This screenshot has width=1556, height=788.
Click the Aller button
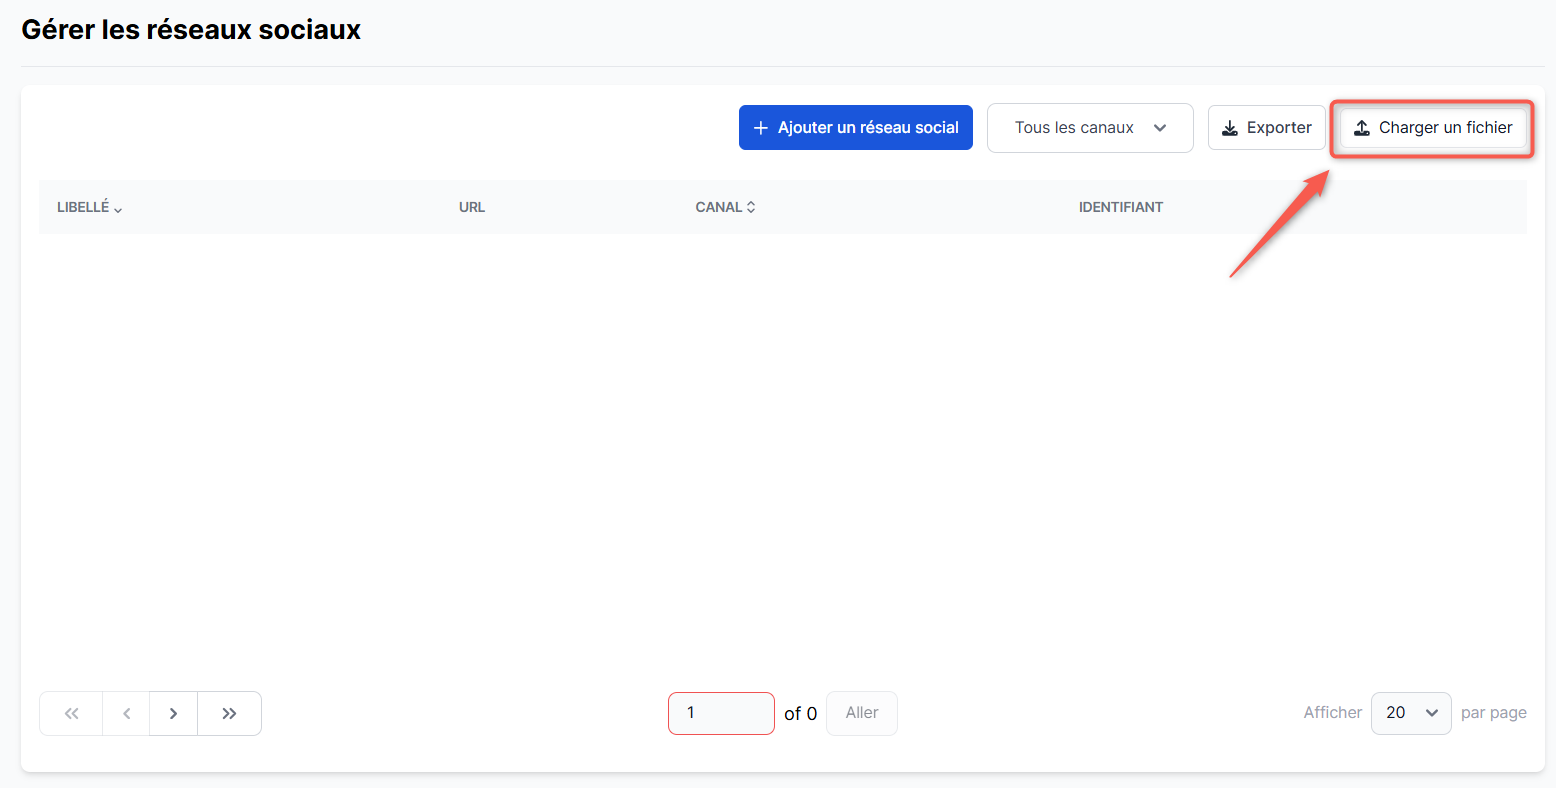[x=861, y=713]
